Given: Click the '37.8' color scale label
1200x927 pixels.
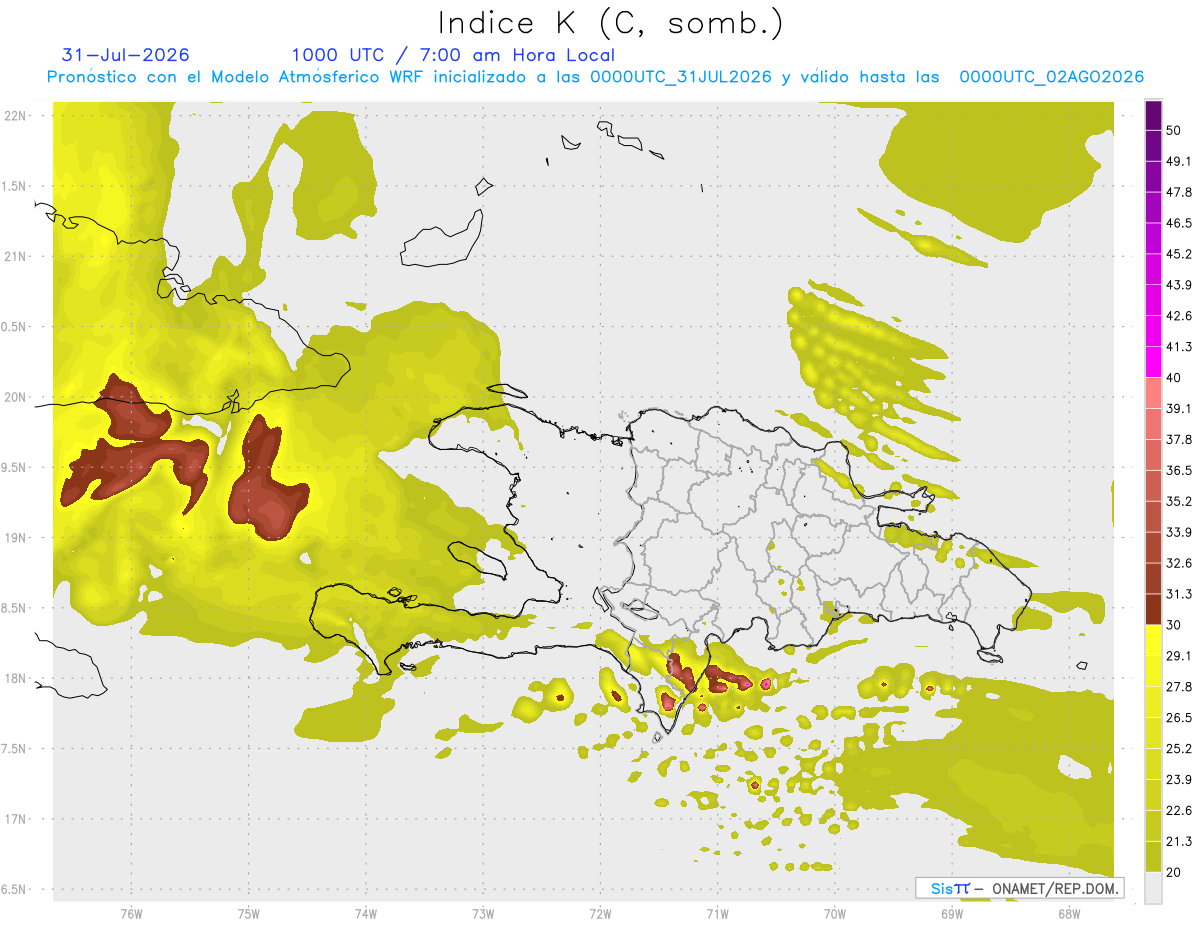Looking at the screenshot, I should click(1179, 439).
